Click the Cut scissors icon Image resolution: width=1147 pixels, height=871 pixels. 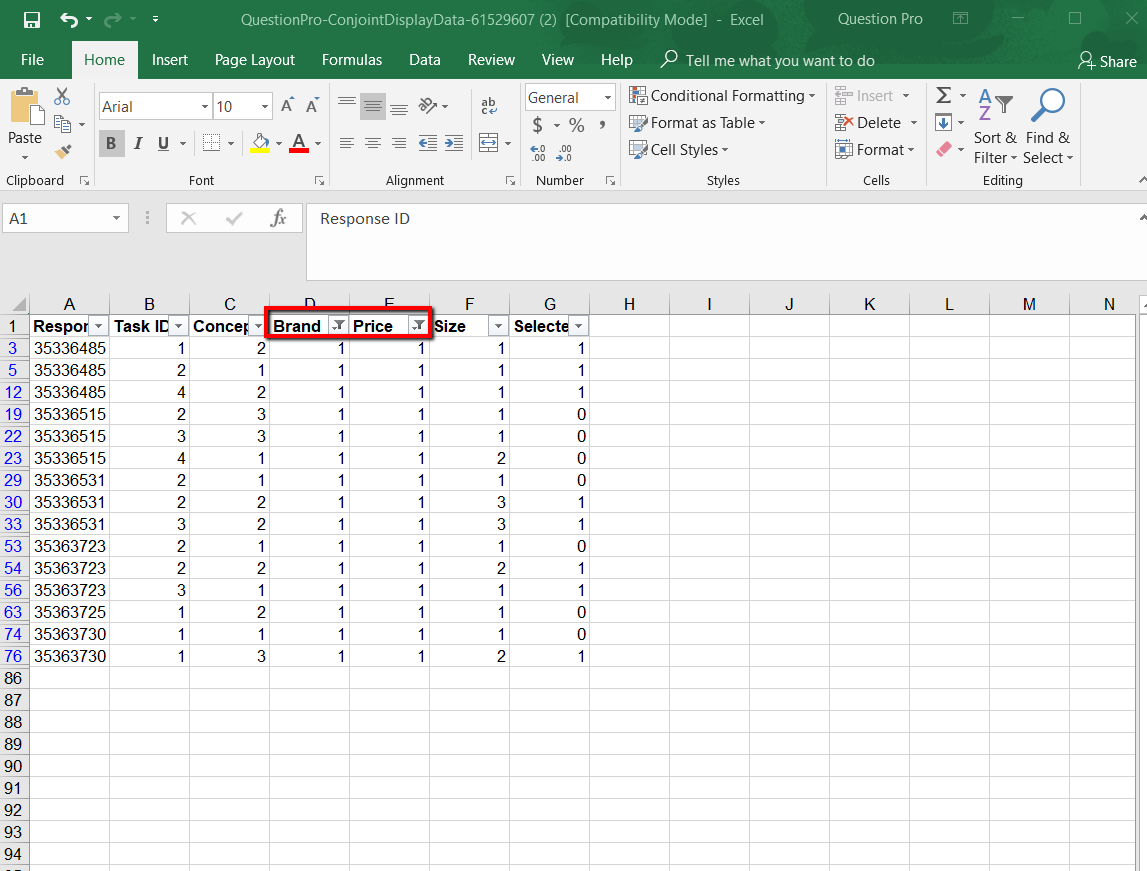62,97
